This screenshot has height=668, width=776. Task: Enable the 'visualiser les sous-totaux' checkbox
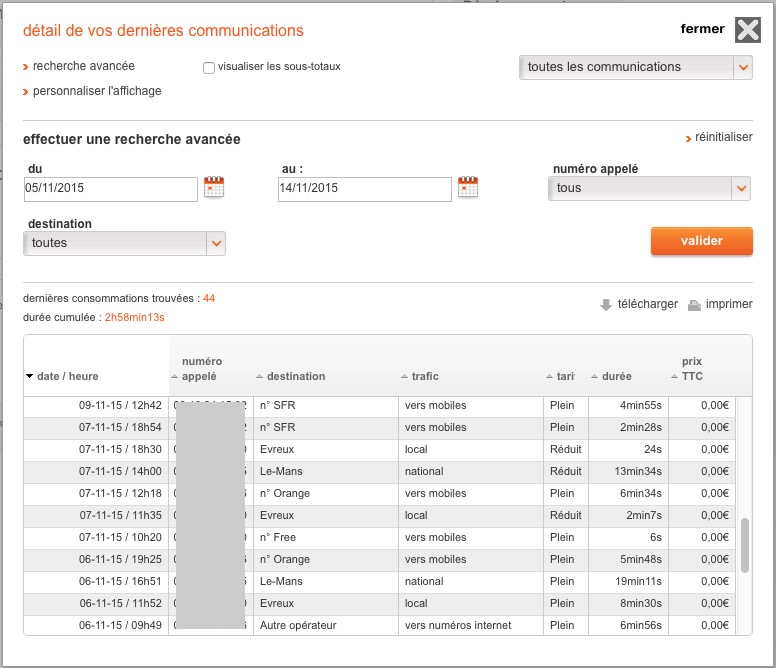[209, 68]
